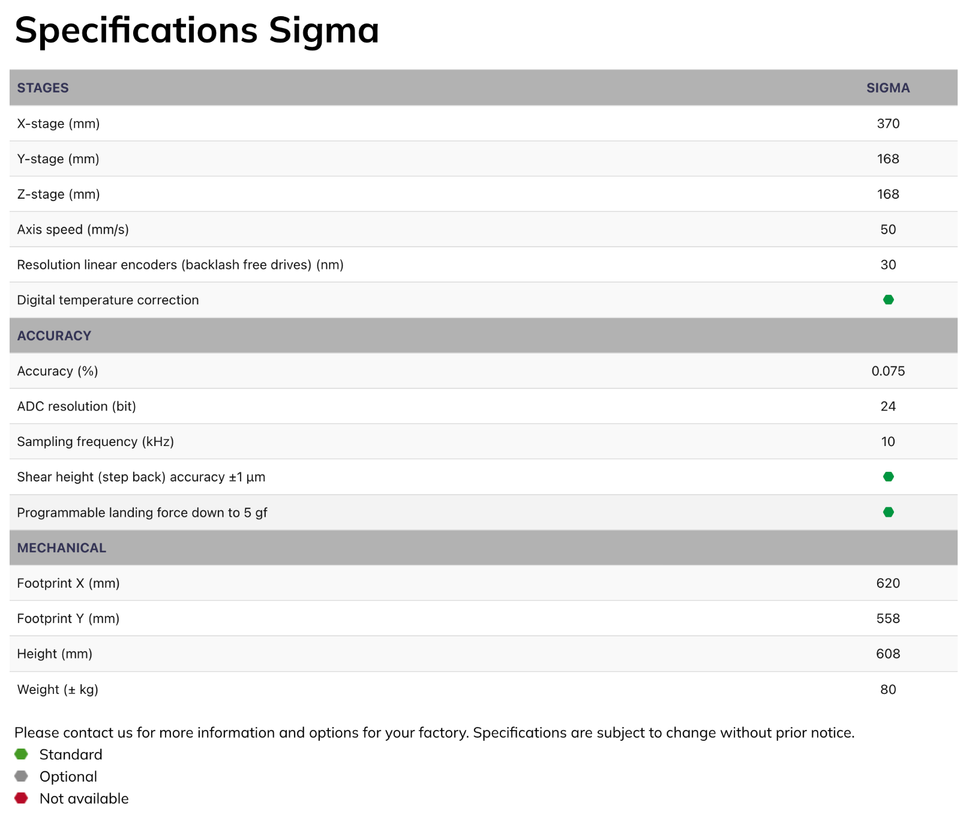
Task: Select the Accuracy (%) value 0.075
Action: click(888, 371)
